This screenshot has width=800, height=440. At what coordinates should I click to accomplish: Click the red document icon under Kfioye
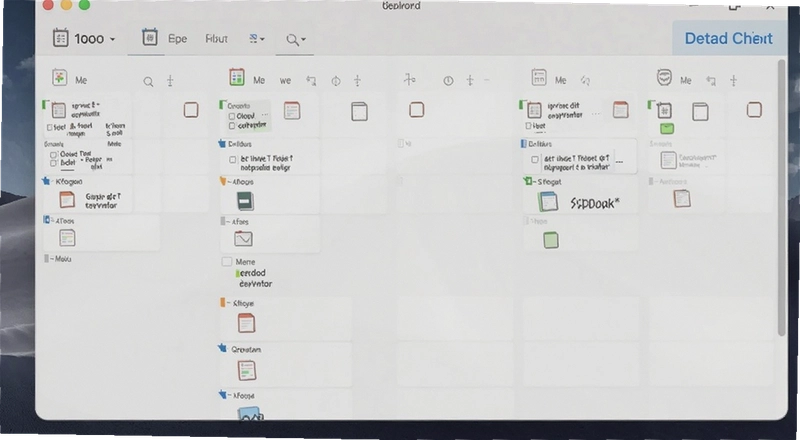click(x=246, y=323)
